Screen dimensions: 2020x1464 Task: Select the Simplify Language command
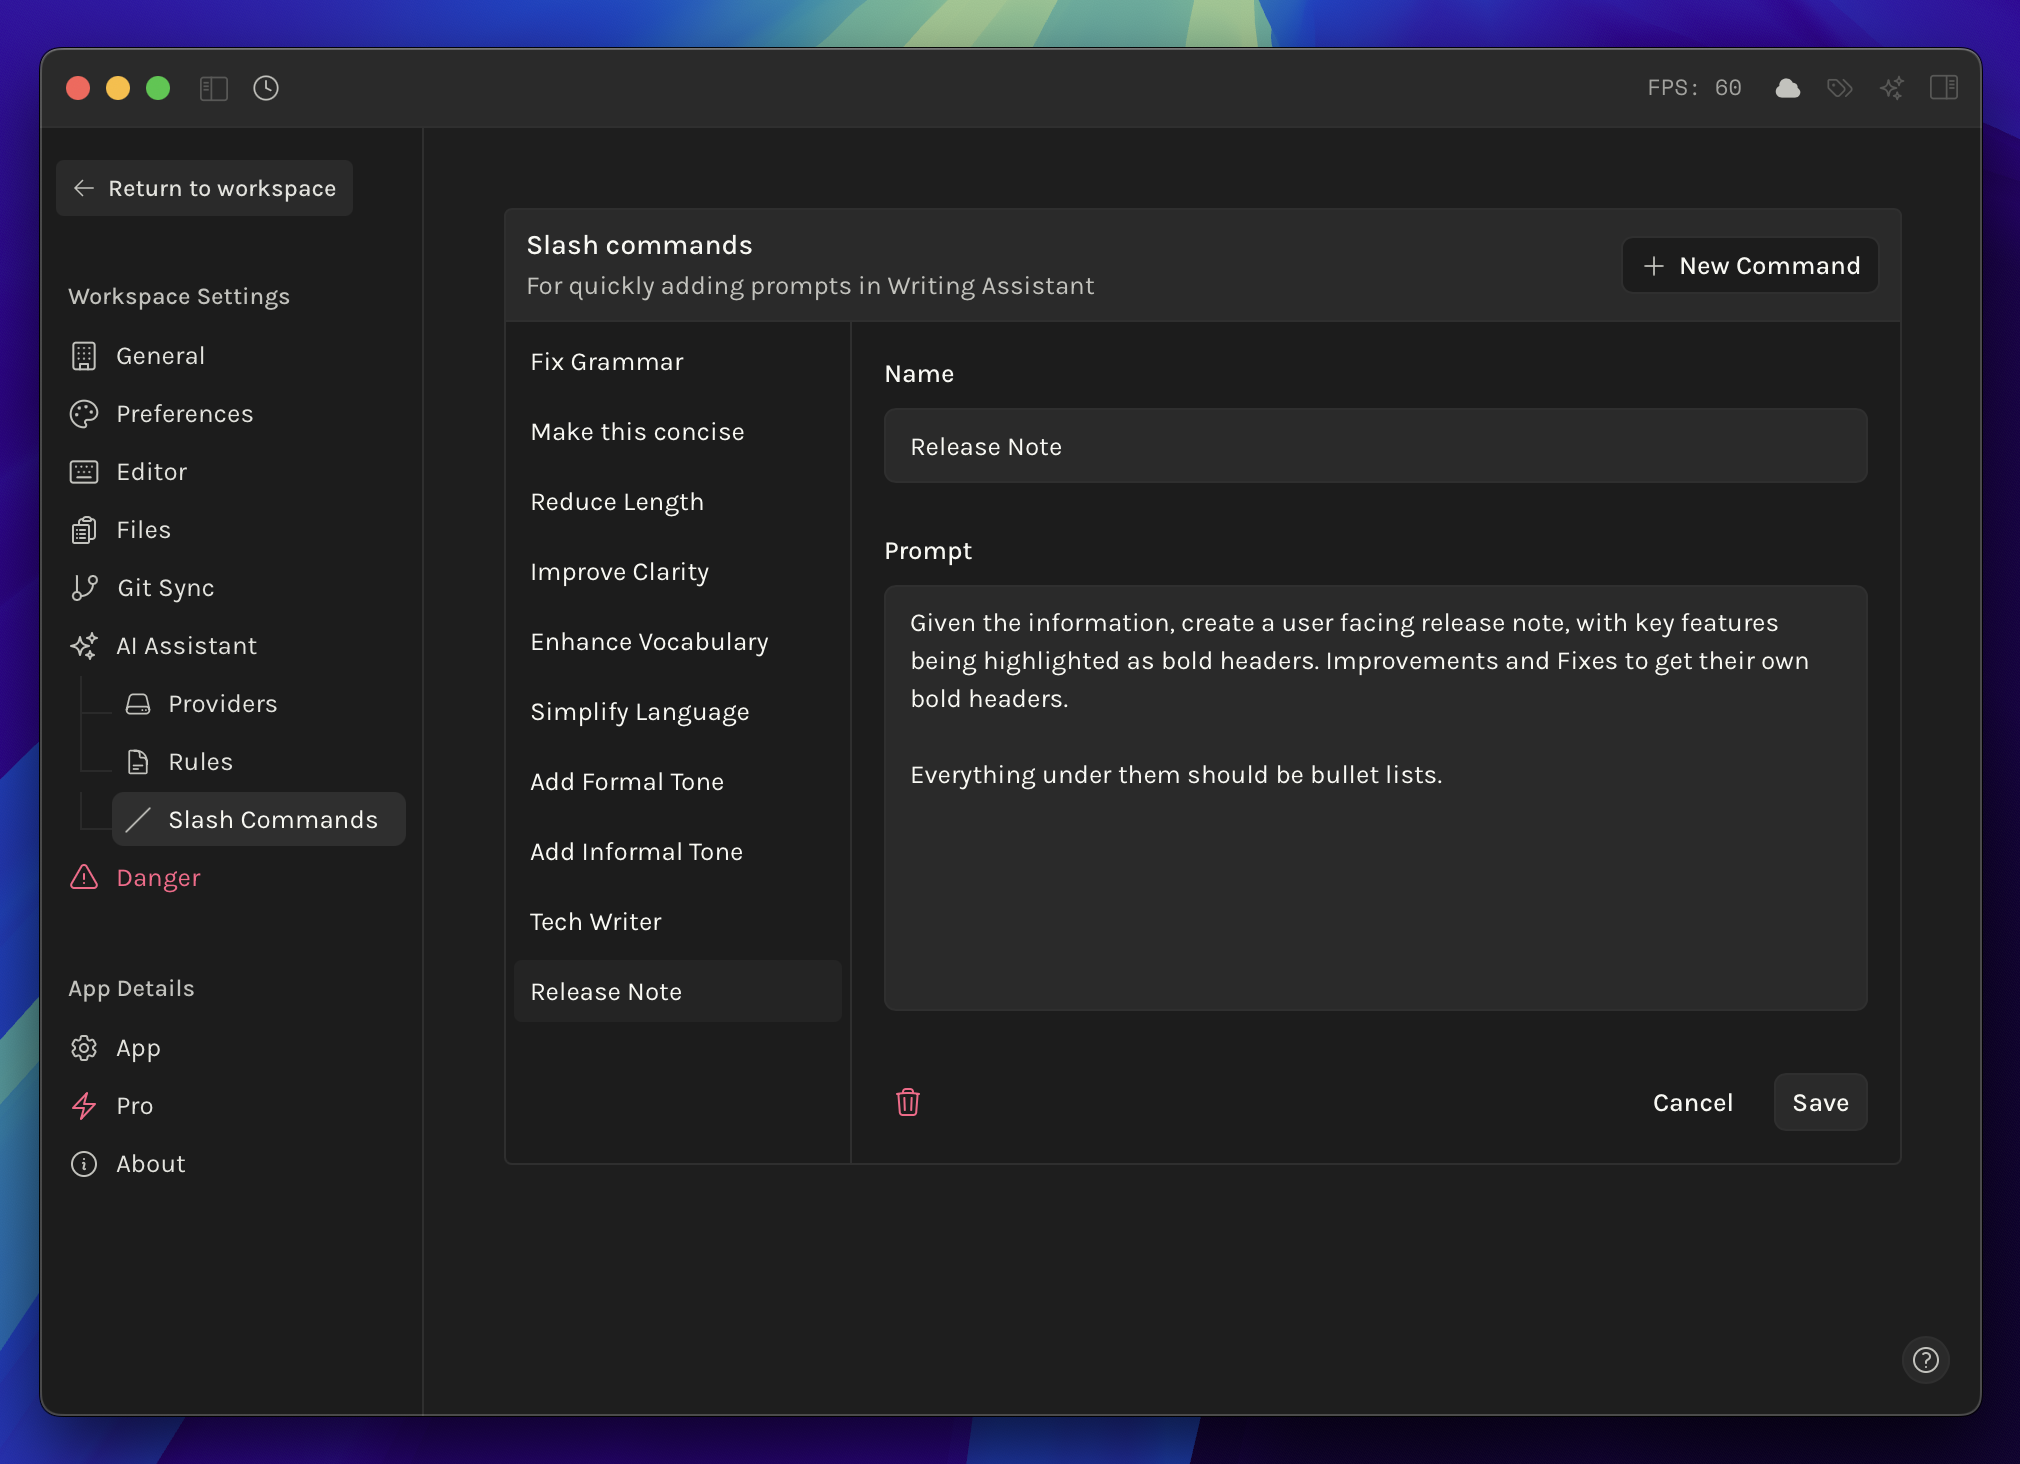677,712
